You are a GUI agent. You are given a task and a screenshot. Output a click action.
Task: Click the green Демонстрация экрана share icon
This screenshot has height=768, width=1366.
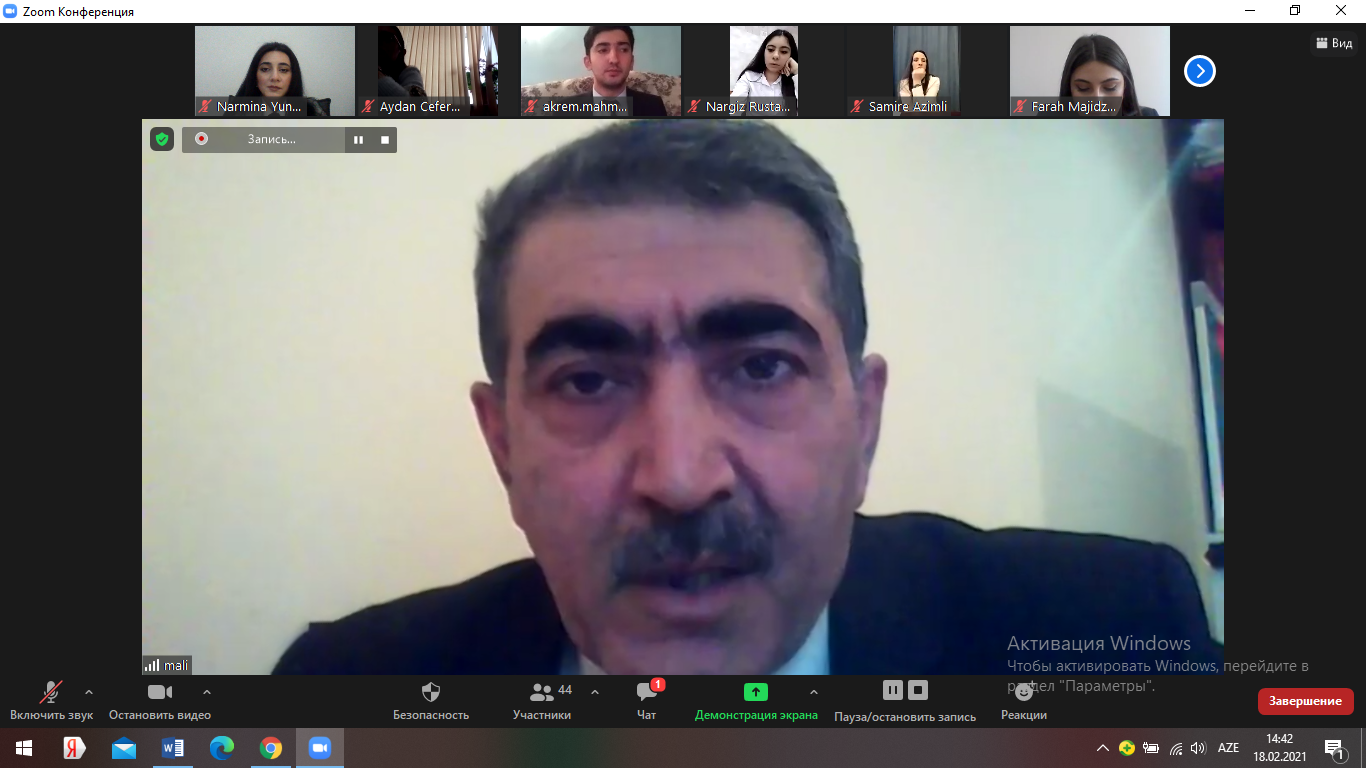[755, 692]
